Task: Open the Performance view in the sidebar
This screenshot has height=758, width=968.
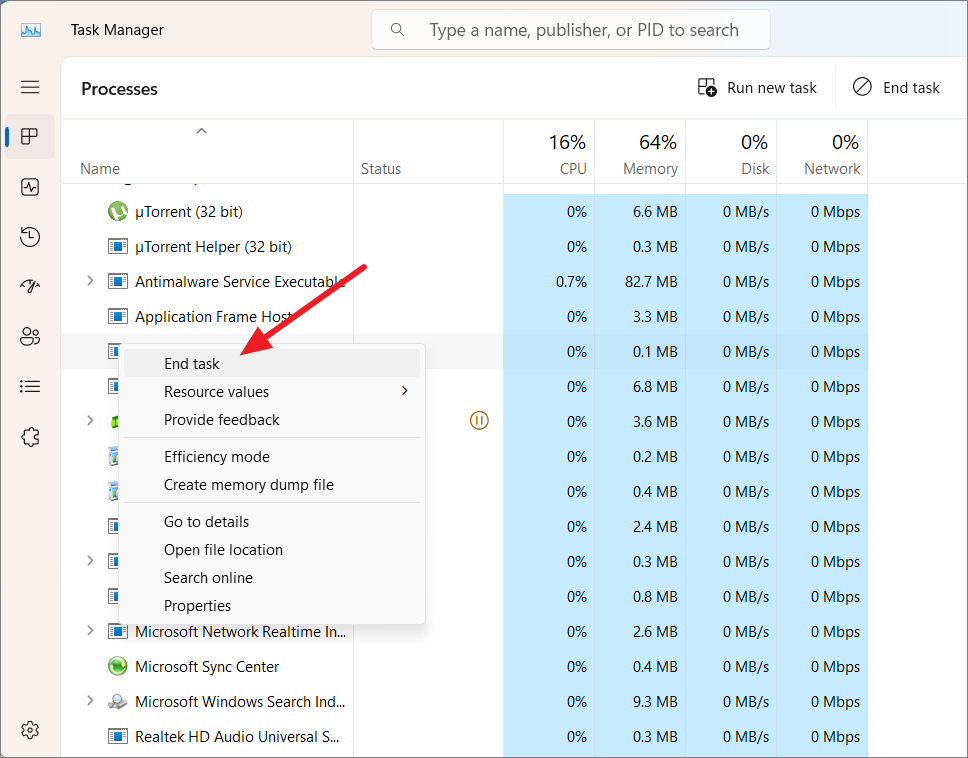Action: (30, 187)
